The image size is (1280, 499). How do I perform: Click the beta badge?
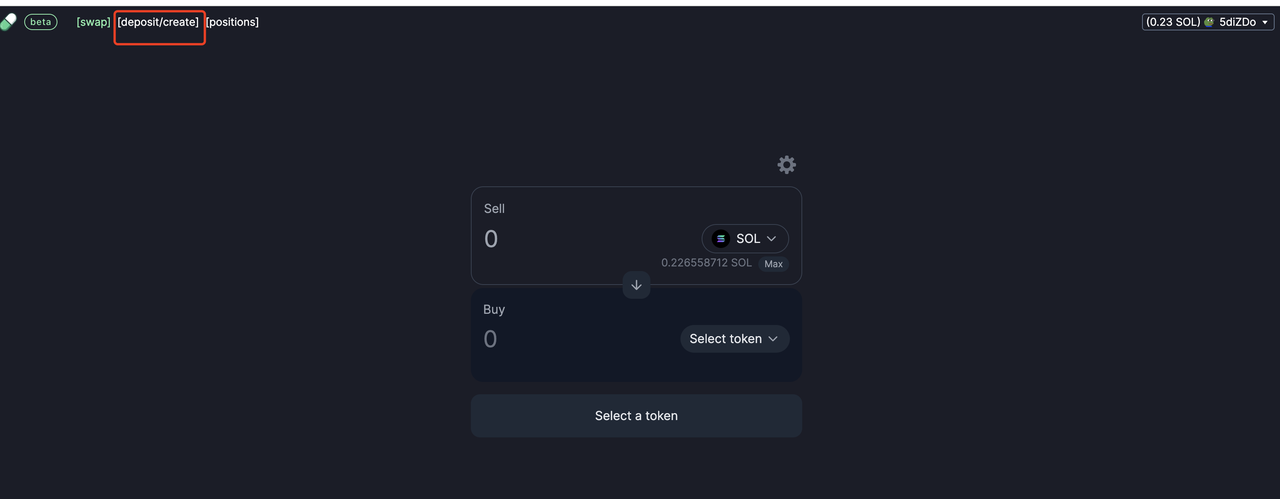click(x=41, y=22)
